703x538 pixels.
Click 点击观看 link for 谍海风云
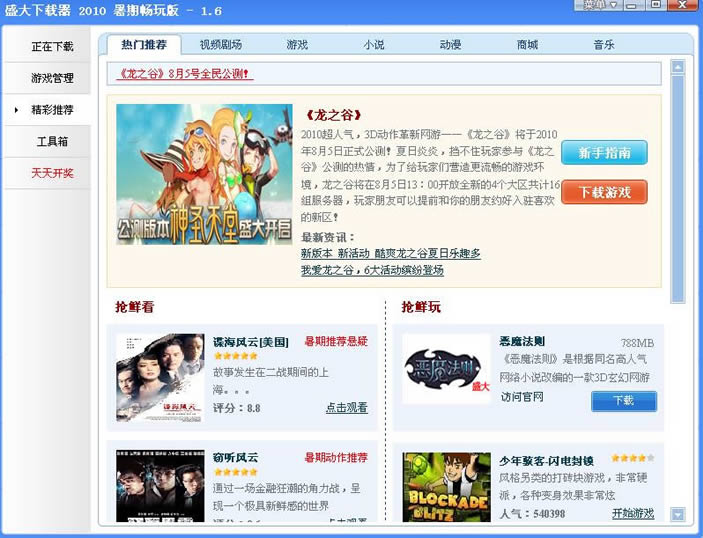click(347, 408)
